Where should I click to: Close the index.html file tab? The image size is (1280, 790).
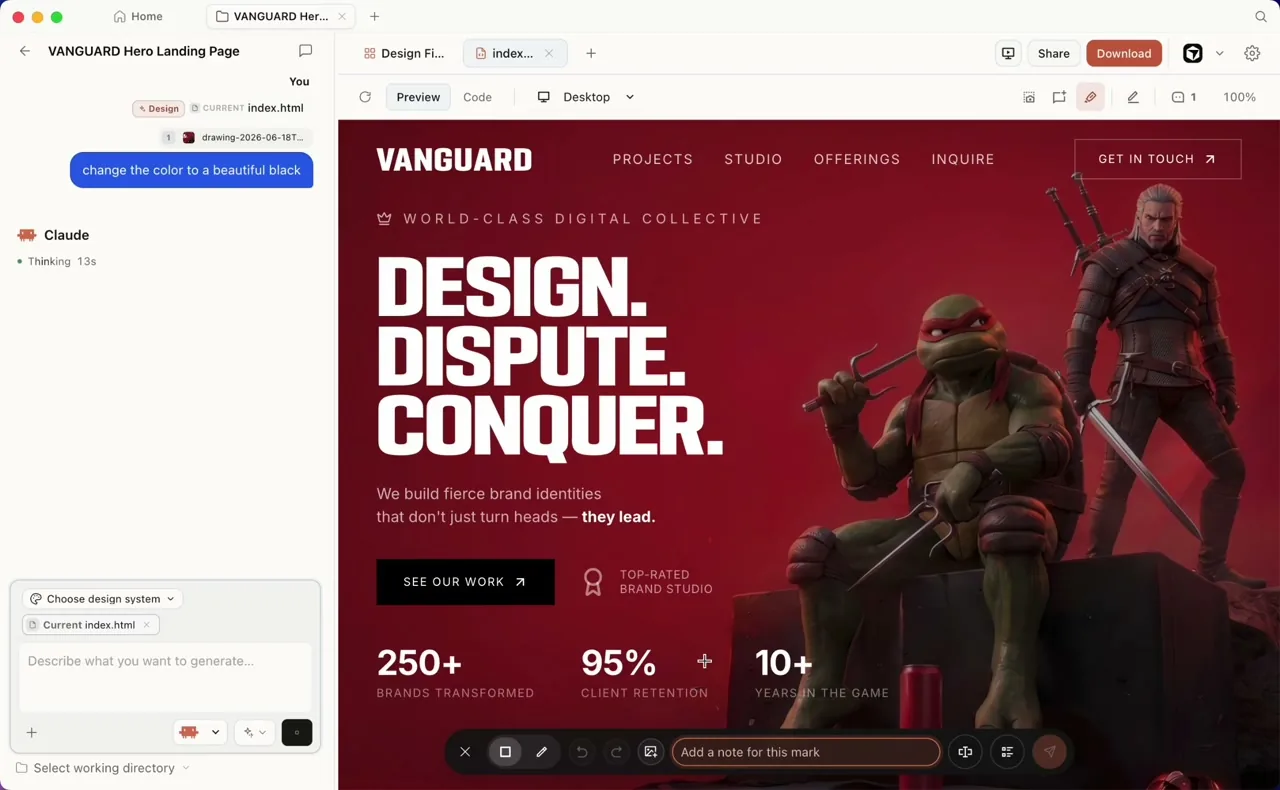tap(549, 53)
